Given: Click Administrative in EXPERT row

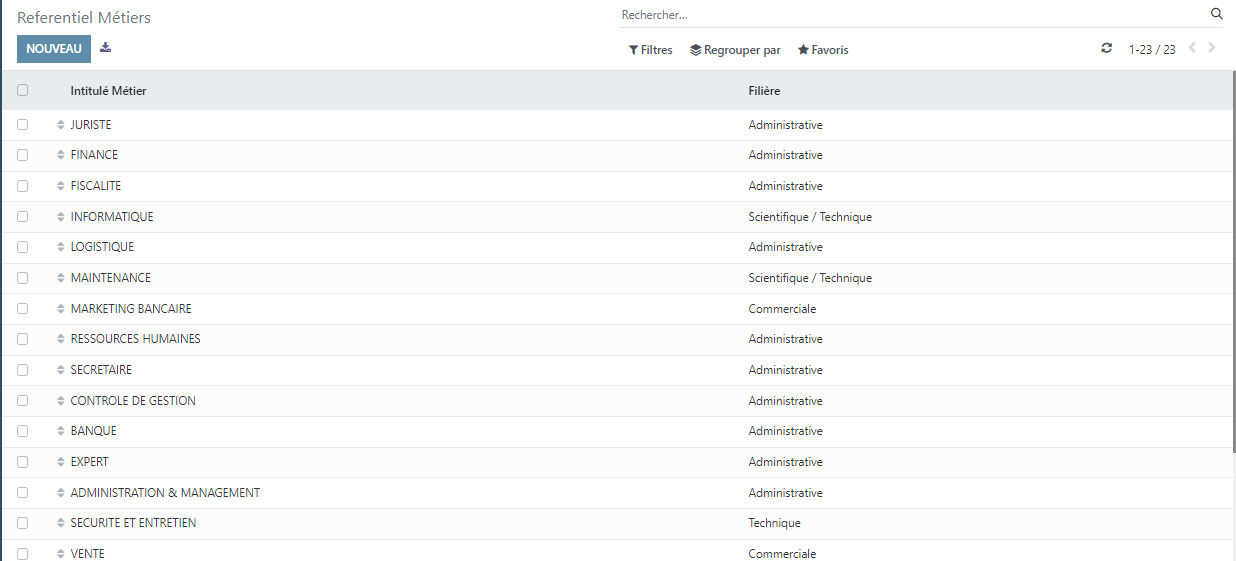Looking at the screenshot, I should tap(785, 462).
